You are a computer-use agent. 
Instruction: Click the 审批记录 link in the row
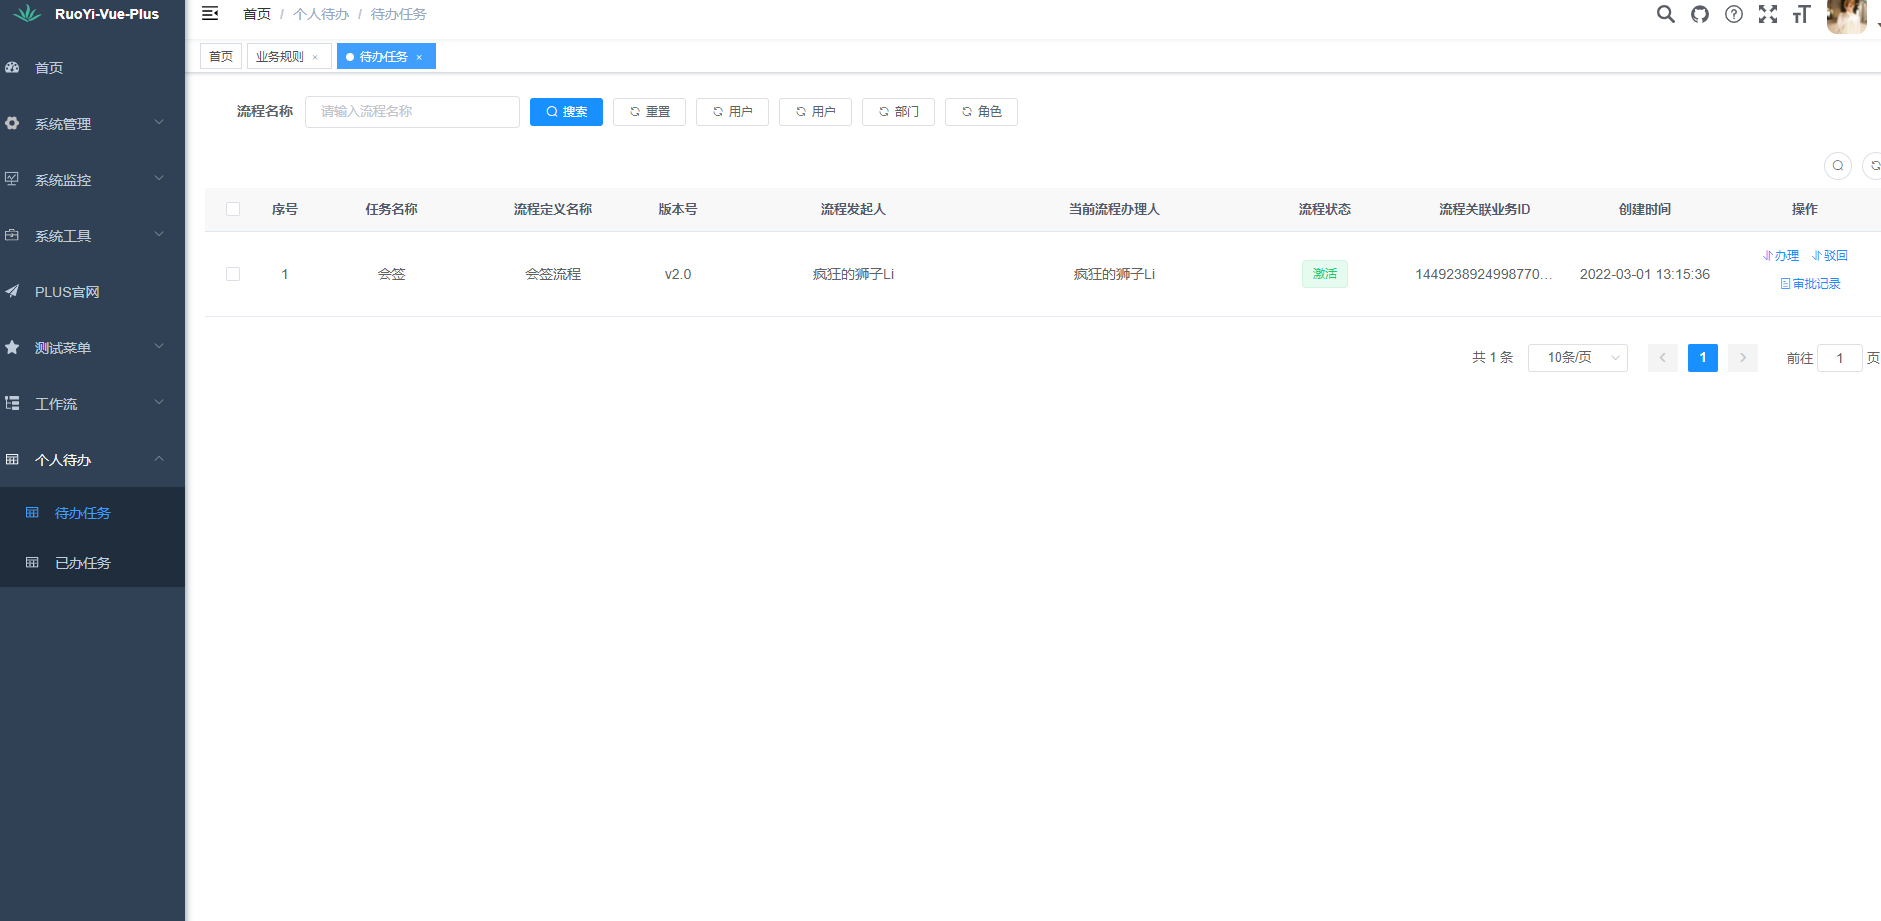click(1811, 284)
